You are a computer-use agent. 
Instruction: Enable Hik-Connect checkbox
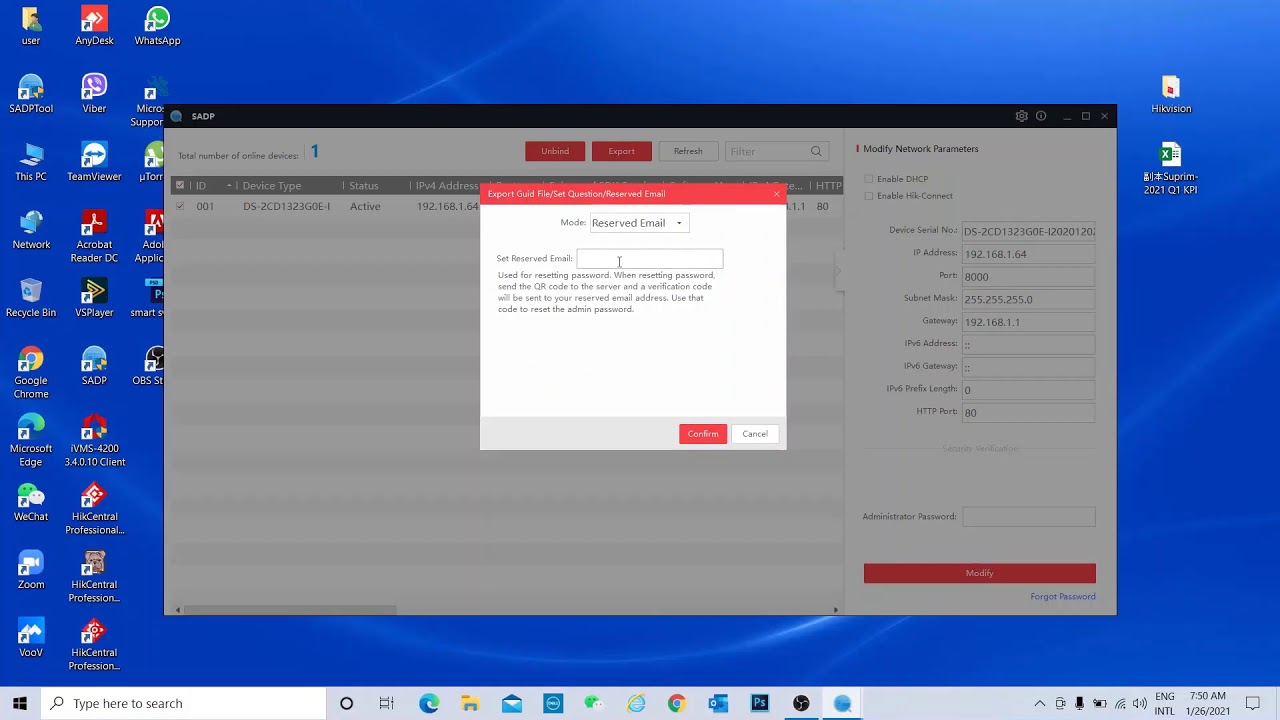[x=868, y=196]
